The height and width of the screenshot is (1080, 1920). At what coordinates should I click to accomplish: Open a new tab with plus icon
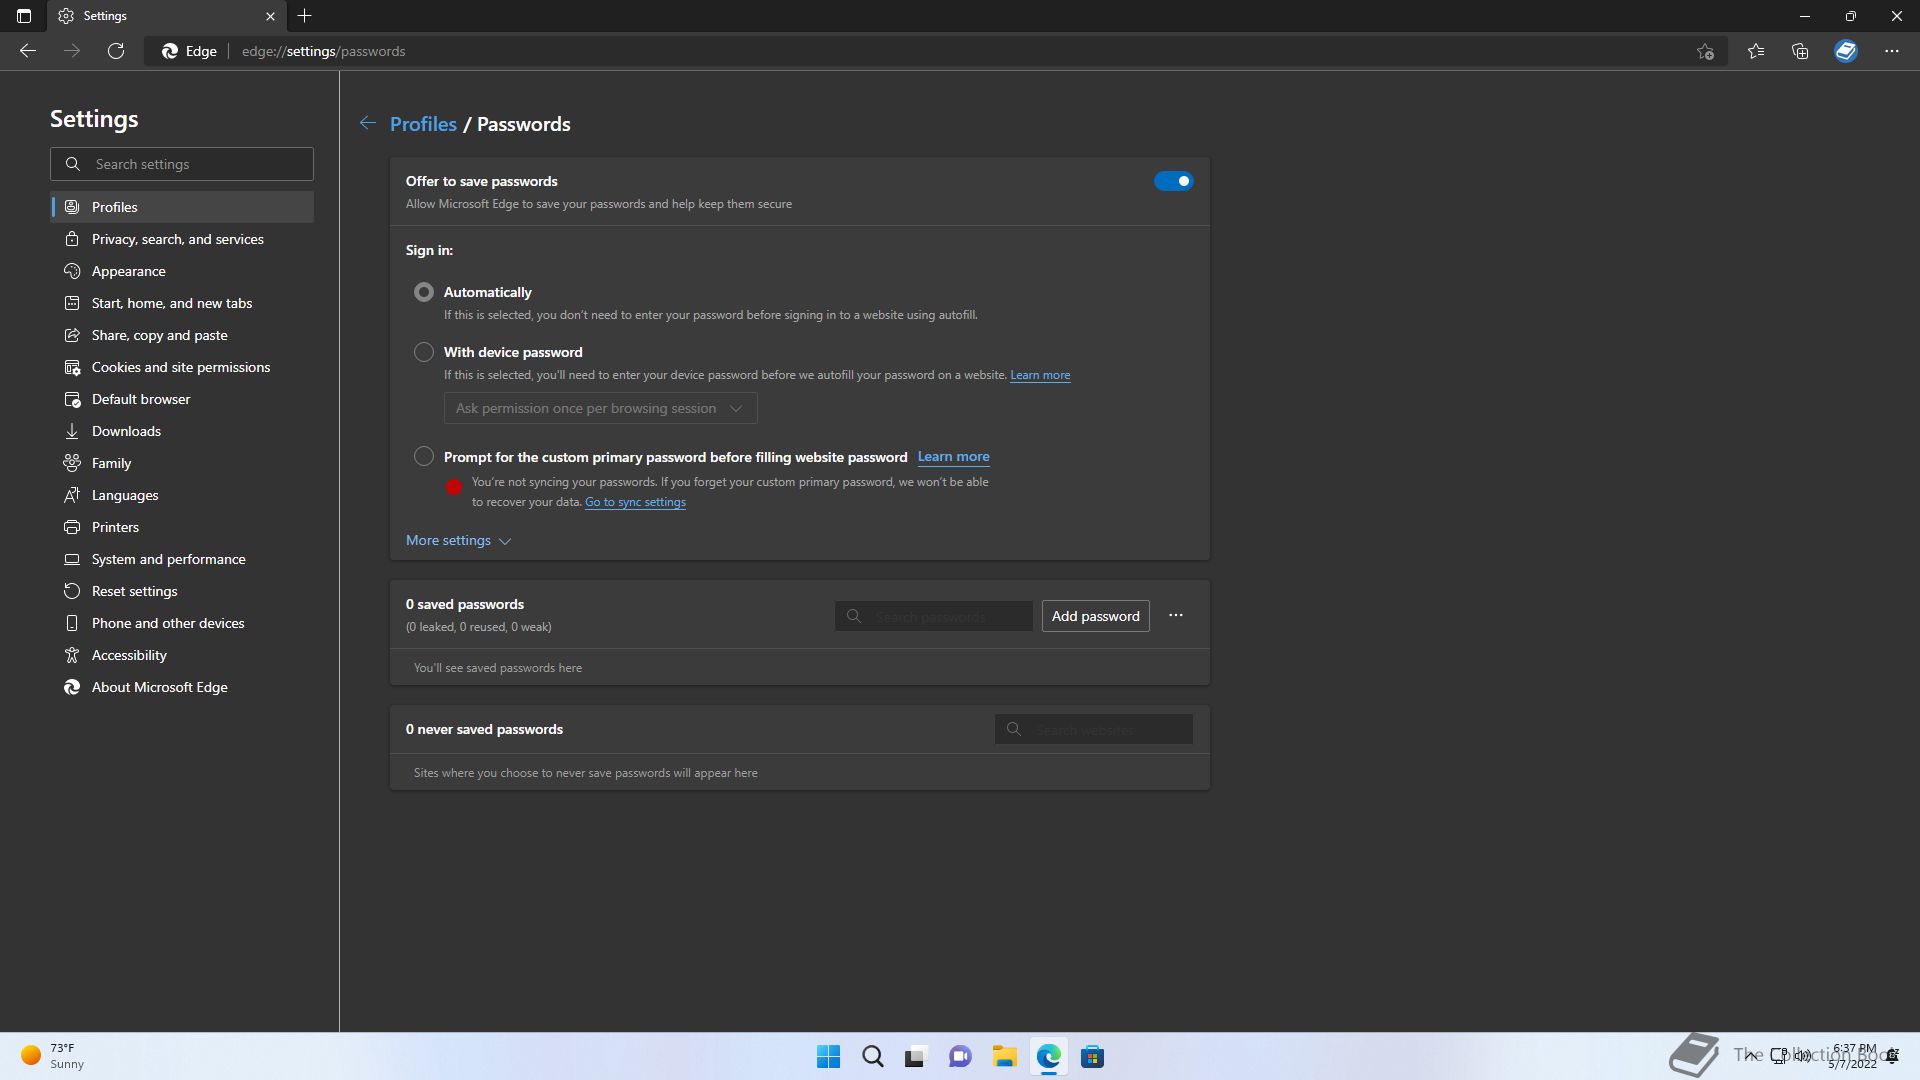point(305,16)
